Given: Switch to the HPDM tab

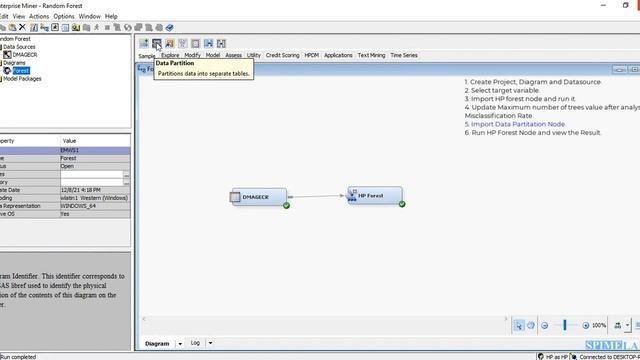Looking at the screenshot, I should (x=311, y=55).
